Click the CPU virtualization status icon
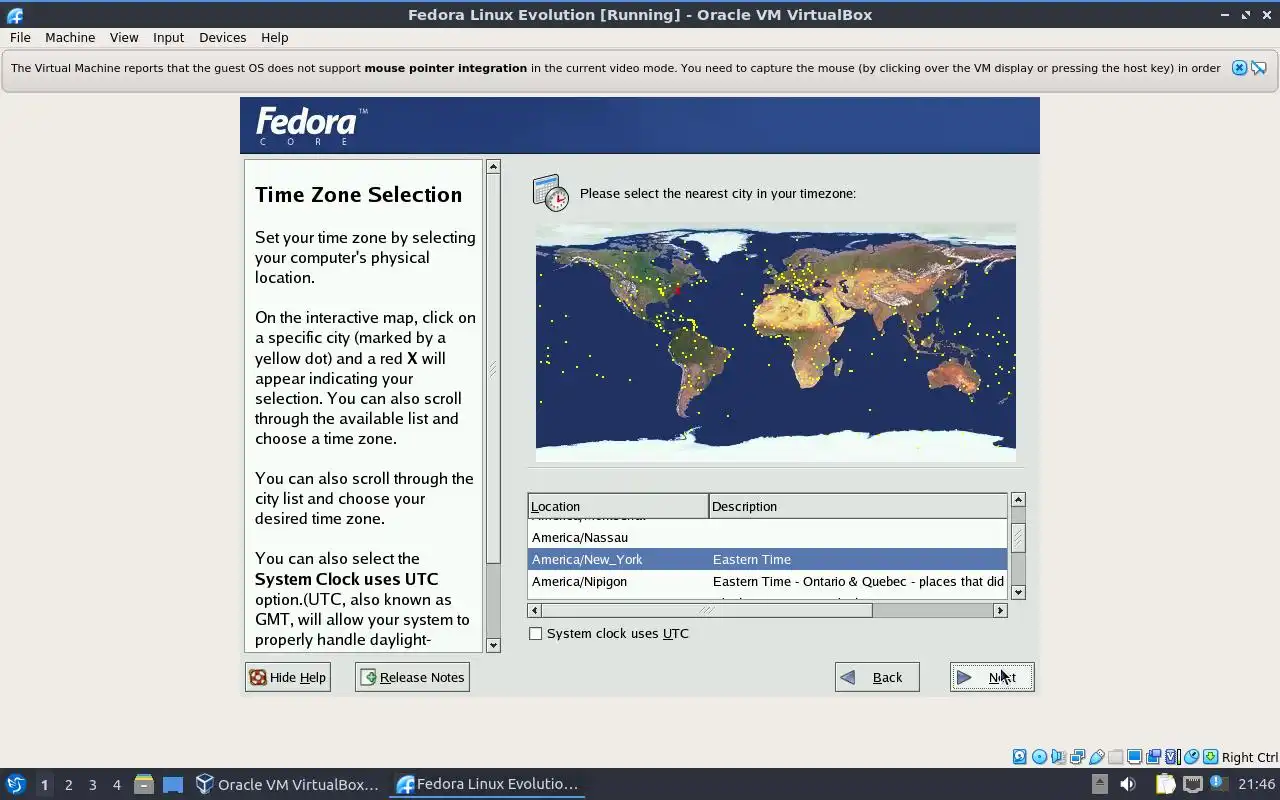The image size is (1280, 800). (x=1172, y=757)
